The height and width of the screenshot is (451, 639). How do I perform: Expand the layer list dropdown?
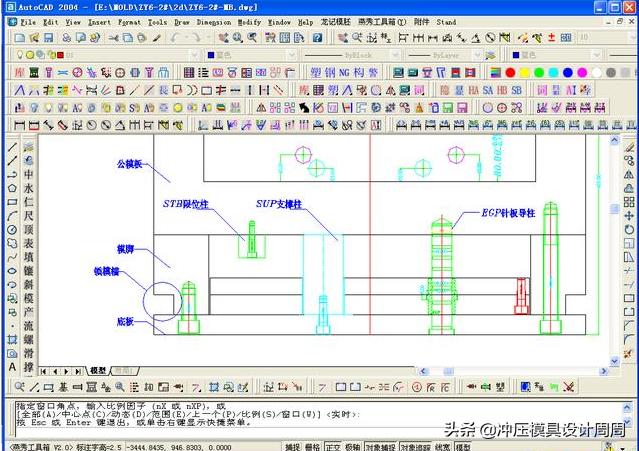[194, 55]
